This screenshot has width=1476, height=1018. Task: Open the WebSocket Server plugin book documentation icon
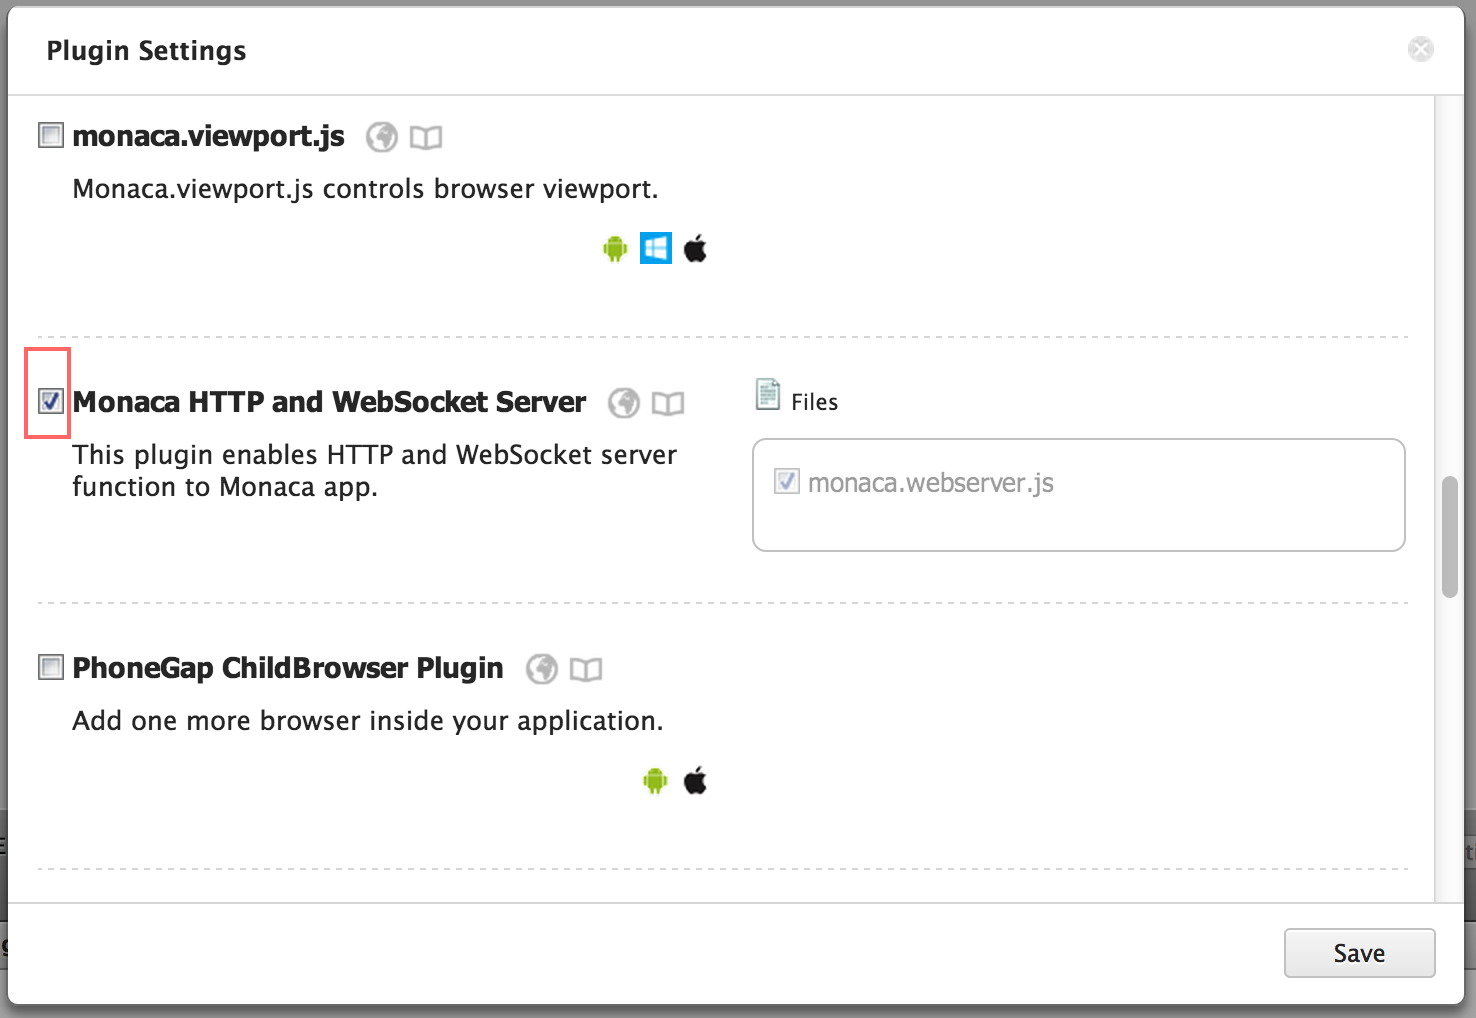tap(668, 403)
